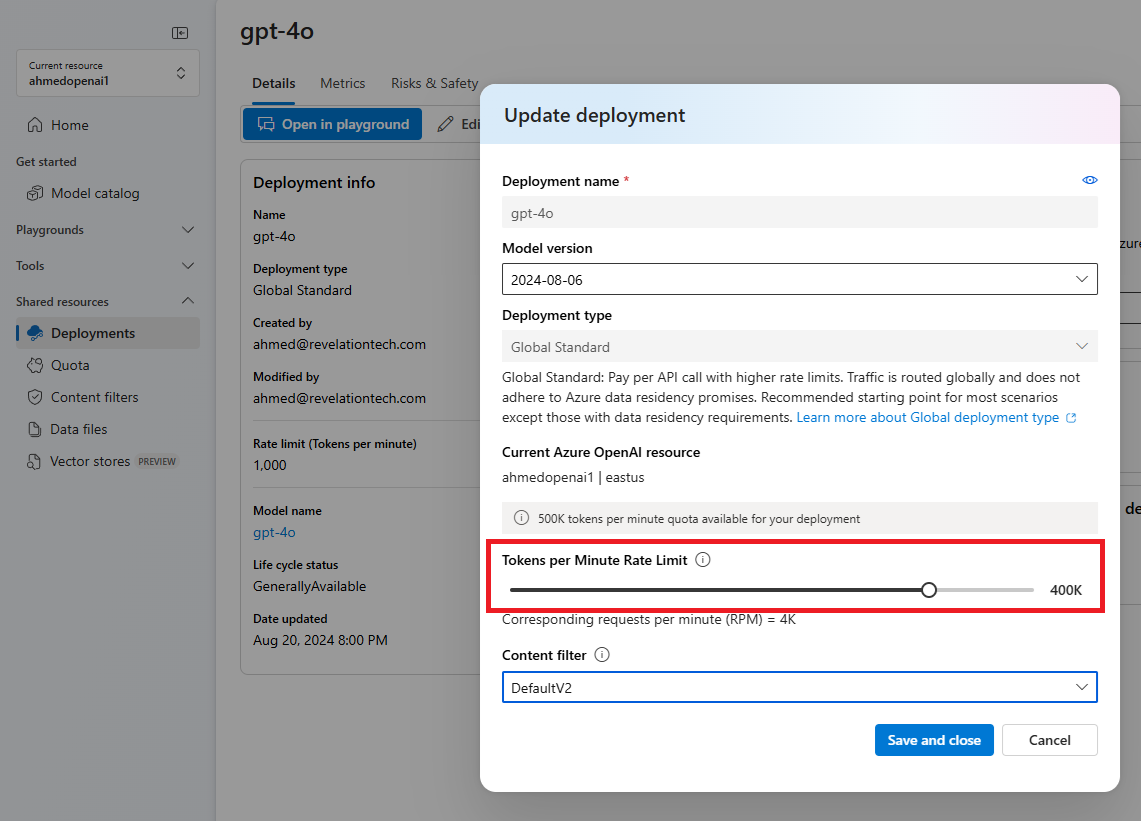Viewport: 1141px width, 821px height.
Task: Click info icon beside Tokens per Minute Rate Limit
Action: pyautogui.click(x=703, y=560)
